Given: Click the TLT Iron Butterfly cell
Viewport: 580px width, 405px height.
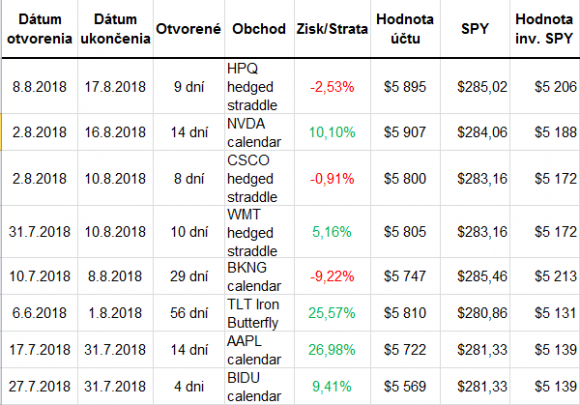Looking at the screenshot, I should click(259, 313).
